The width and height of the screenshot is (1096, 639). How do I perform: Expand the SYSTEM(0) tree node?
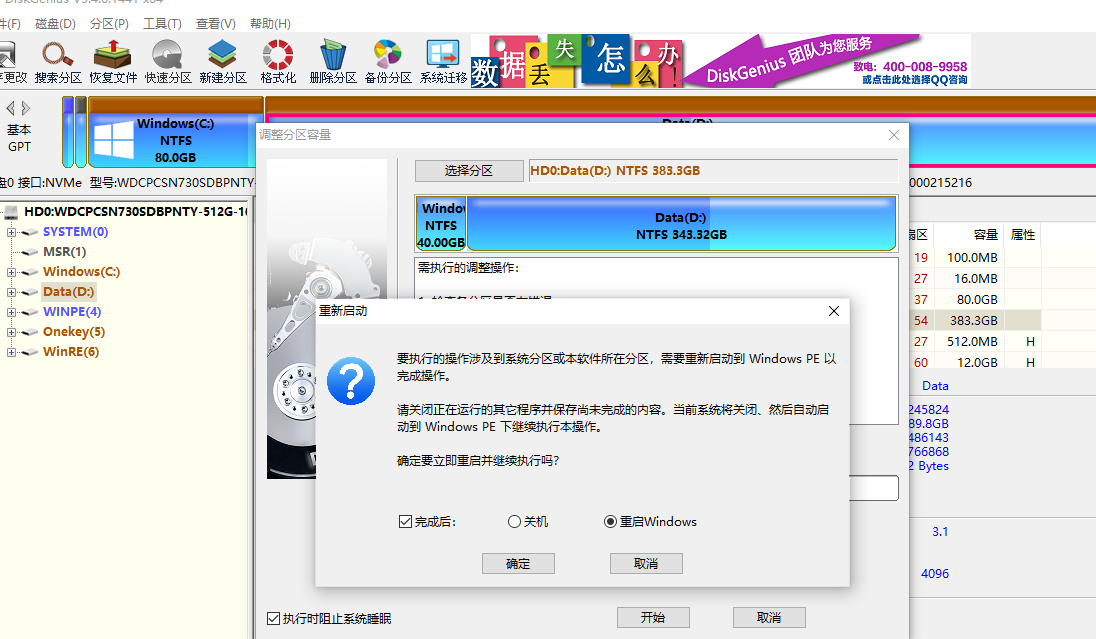click(x=12, y=232)
